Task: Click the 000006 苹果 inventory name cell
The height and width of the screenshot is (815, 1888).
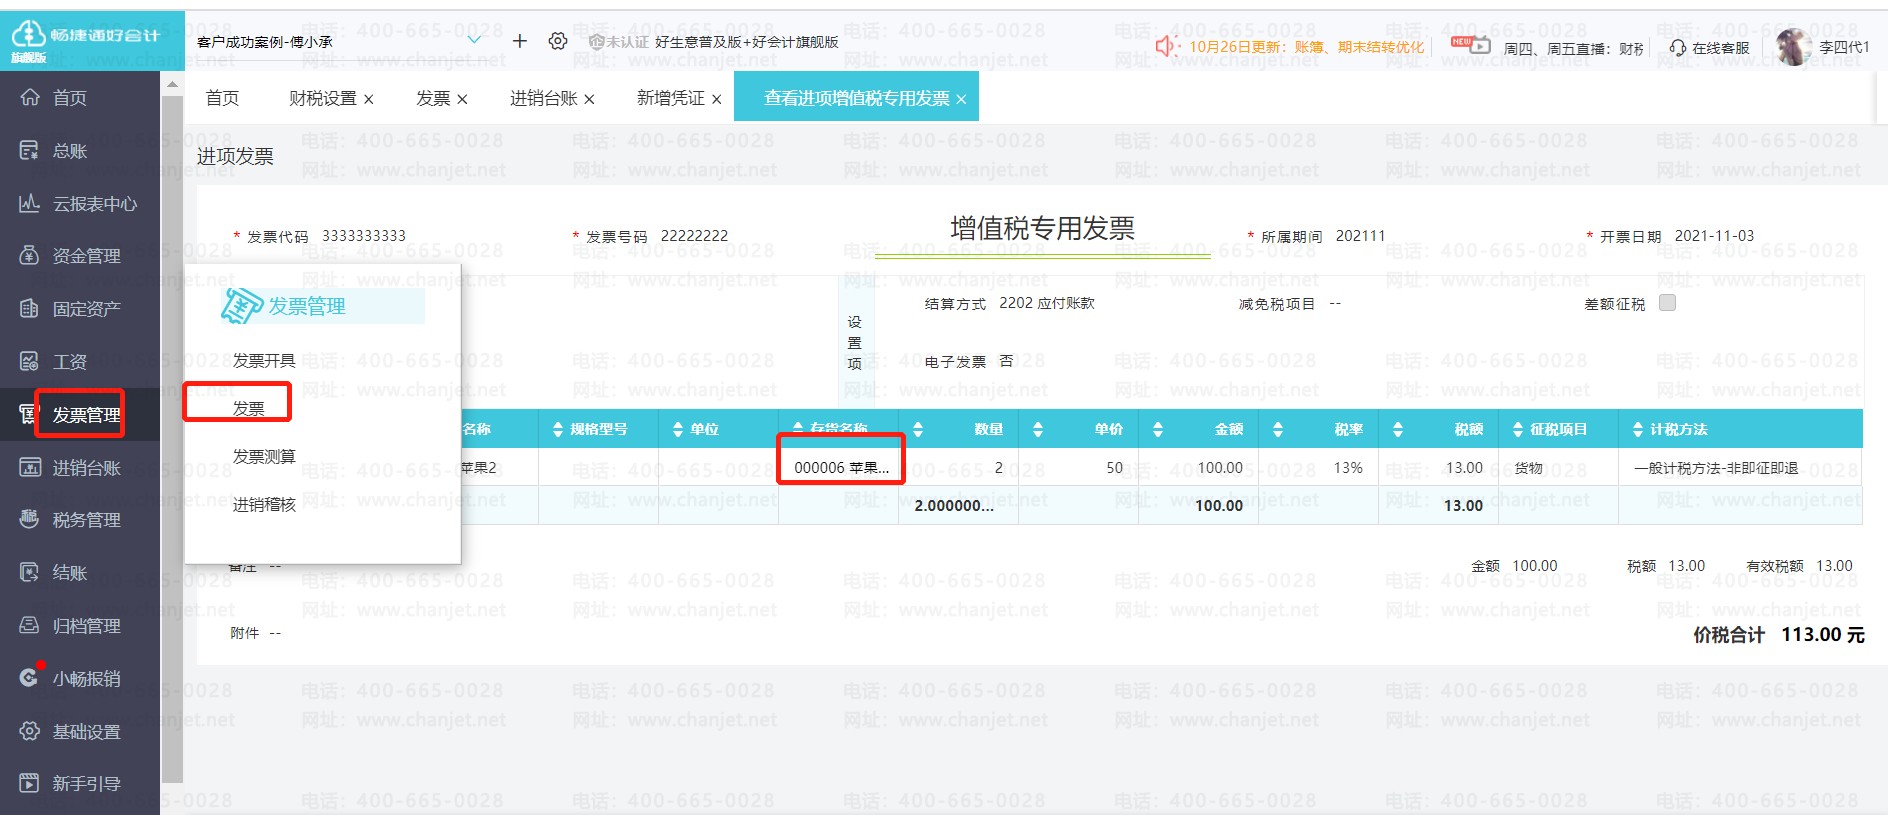Action: click(x=841, y=467)
